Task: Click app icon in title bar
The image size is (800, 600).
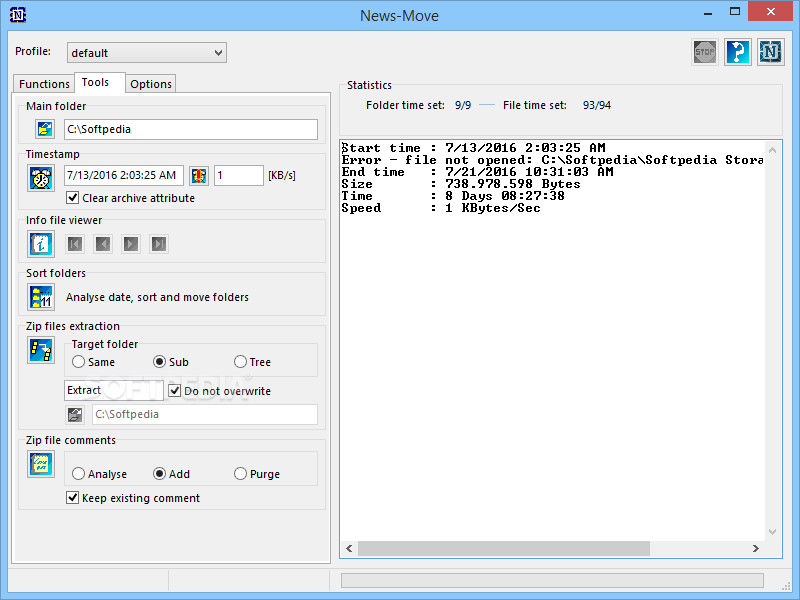Action: 18,15
